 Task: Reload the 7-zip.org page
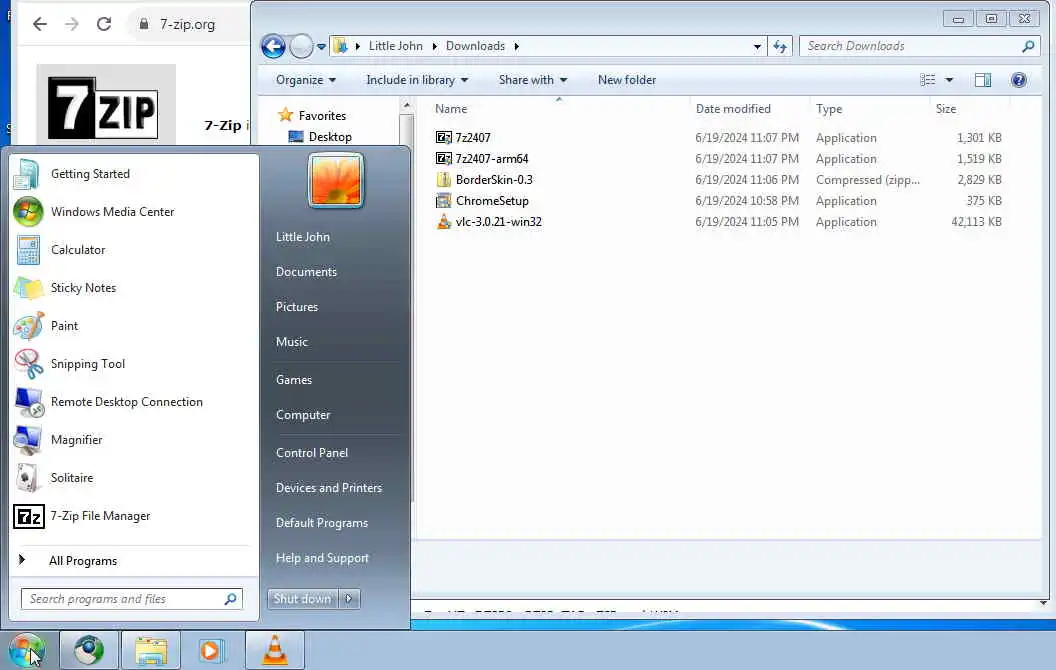click(104, 24)
